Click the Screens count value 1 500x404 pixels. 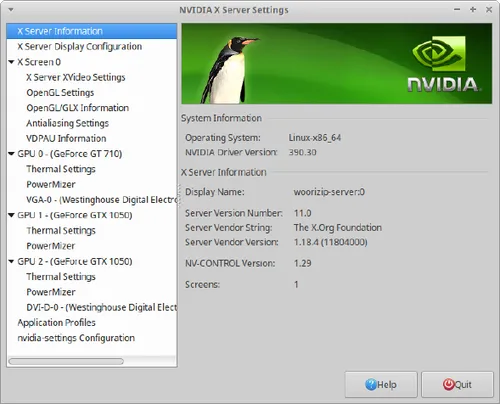[x=296, y=285]
